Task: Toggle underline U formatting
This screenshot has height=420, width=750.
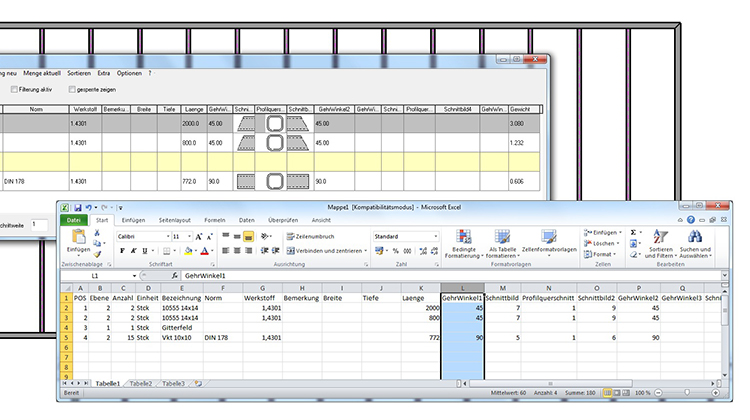Action: pyautogui.click(x=144, y=251)
